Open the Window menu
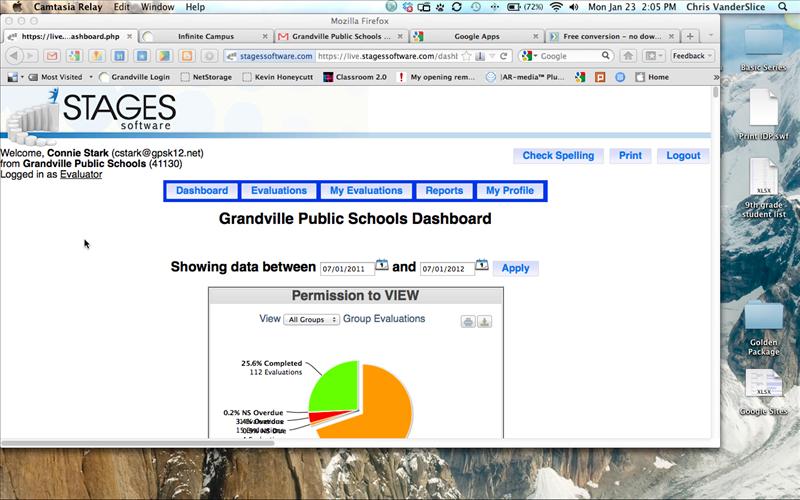The width and height of the screenshot is (800, 500). (157, 7)
